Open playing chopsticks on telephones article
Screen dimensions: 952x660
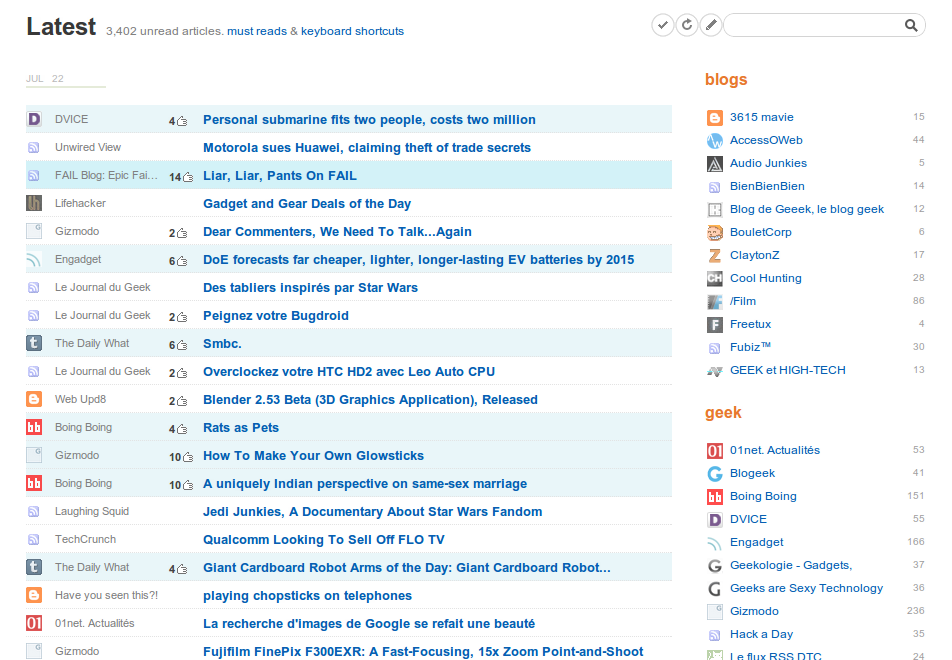click(x=307, y=595)
